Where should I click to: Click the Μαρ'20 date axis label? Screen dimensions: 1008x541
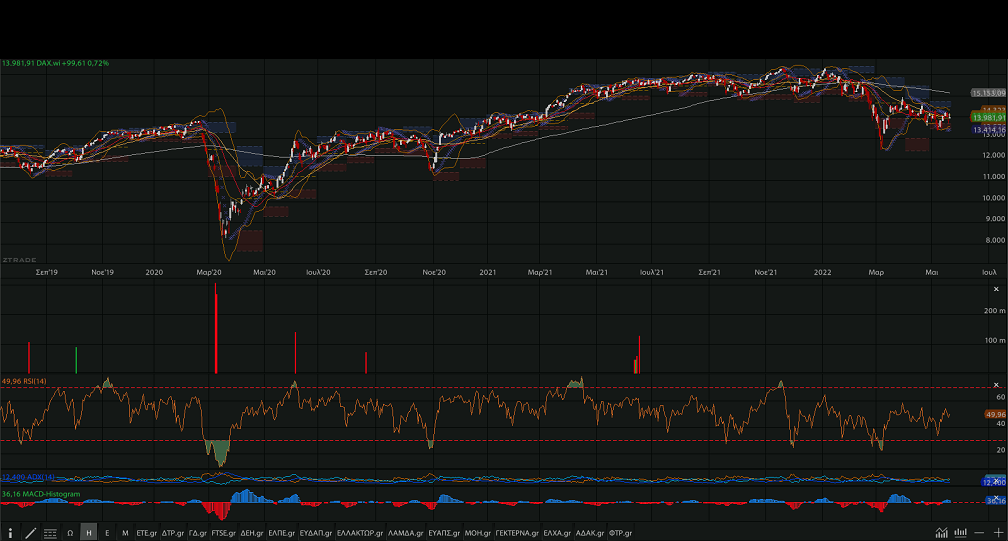coord(208,272)
